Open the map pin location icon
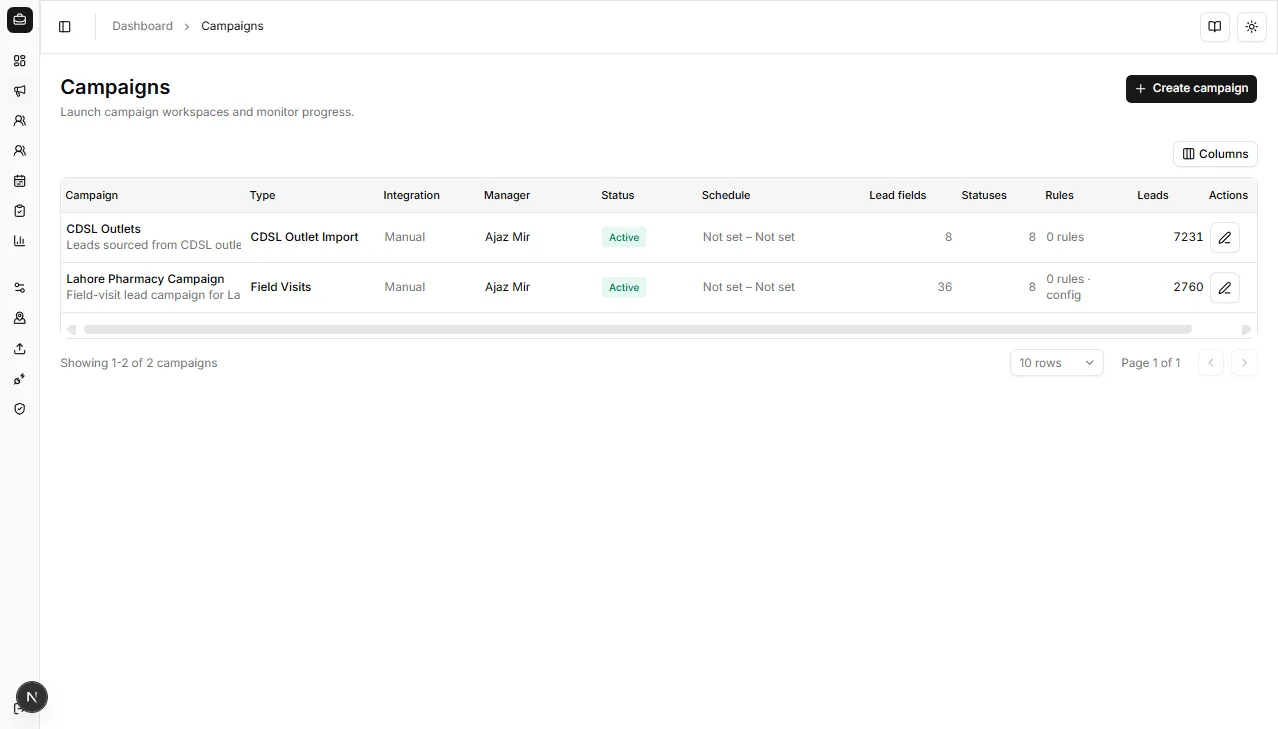The width and height of the screenshot is (1278, 729). pyautogui.click(x=19, y=318)
